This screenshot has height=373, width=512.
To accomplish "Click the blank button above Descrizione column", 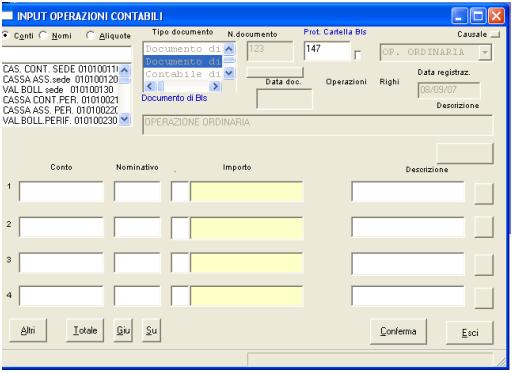I will [x=465, y=153].
